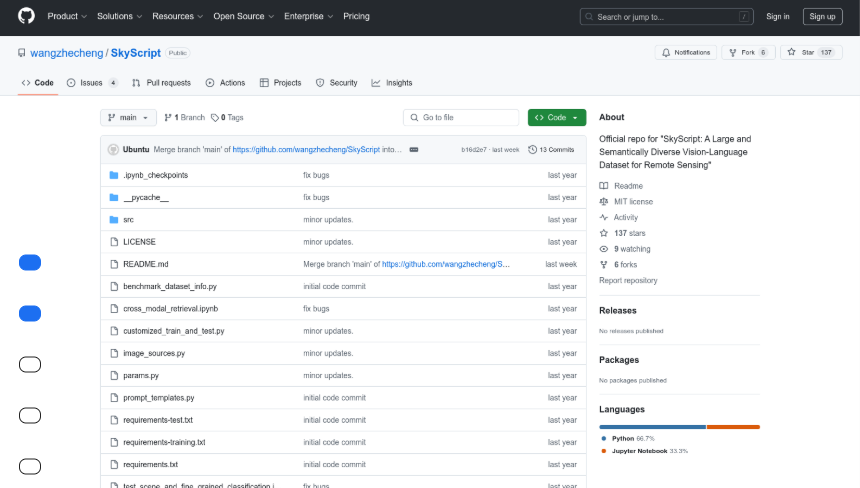Click the customized_train_and_test.py file icon

click(x=114, y=331)
